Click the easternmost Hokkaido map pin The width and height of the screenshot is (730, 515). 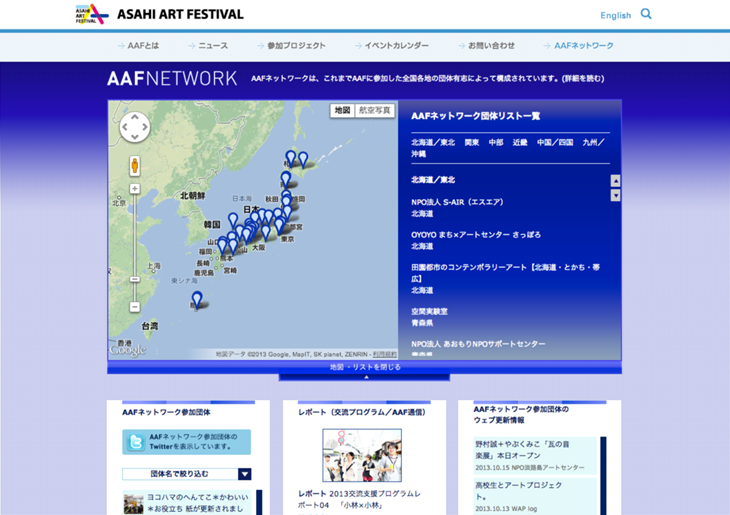[x=303, y=159]
